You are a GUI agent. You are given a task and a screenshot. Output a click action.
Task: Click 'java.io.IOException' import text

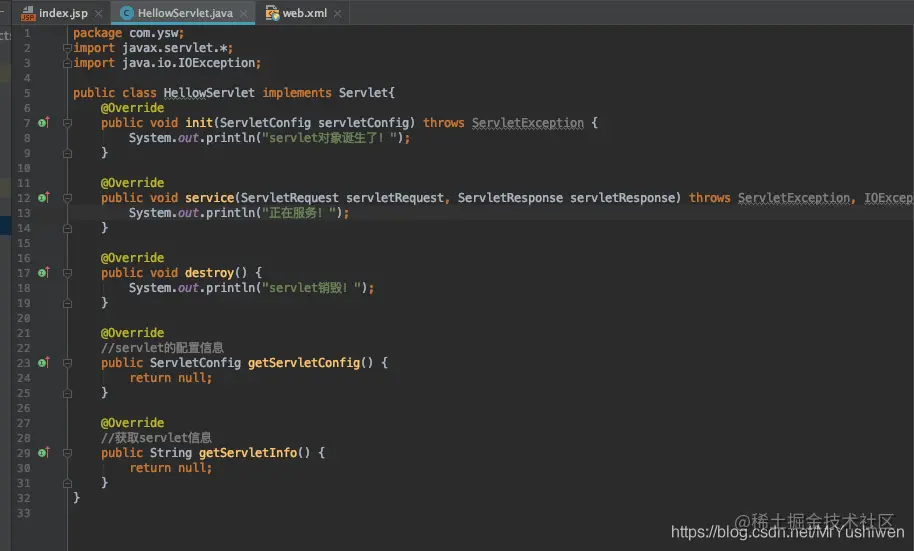(x=191, y=62)
